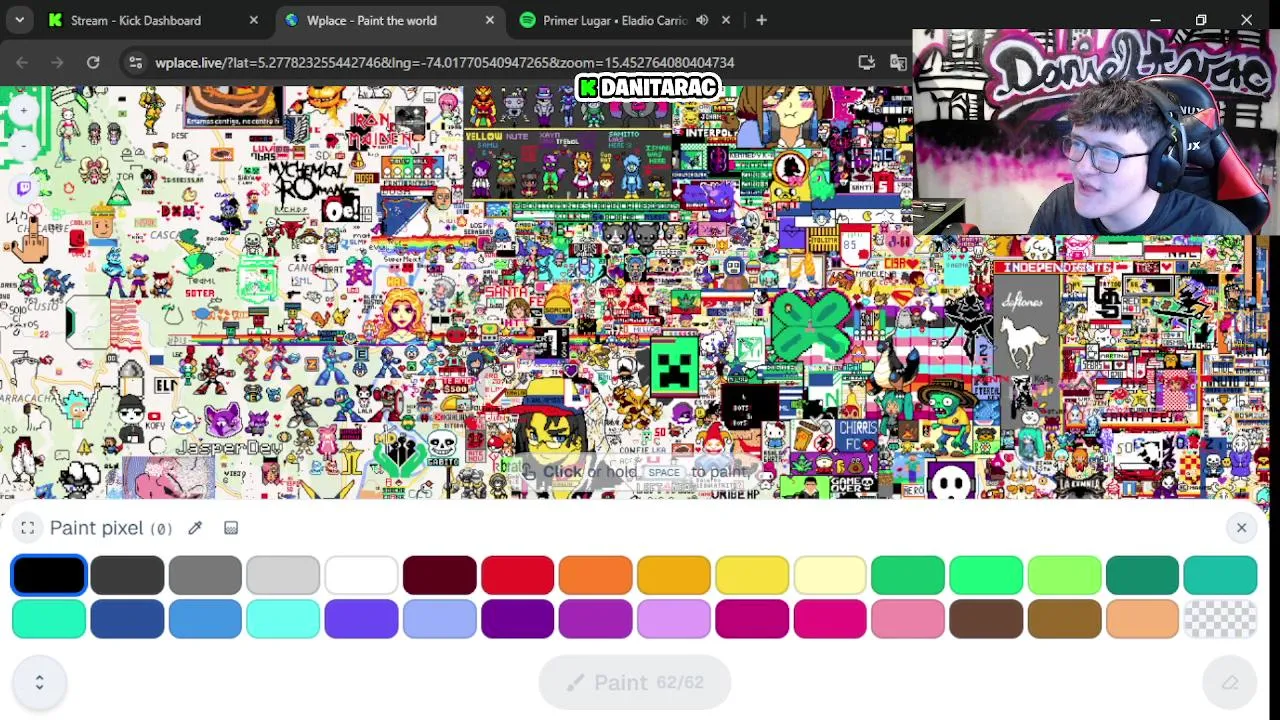1280x720 pixels.
Task: Open the tab search dropdown arrow
Action: [19, 20]
